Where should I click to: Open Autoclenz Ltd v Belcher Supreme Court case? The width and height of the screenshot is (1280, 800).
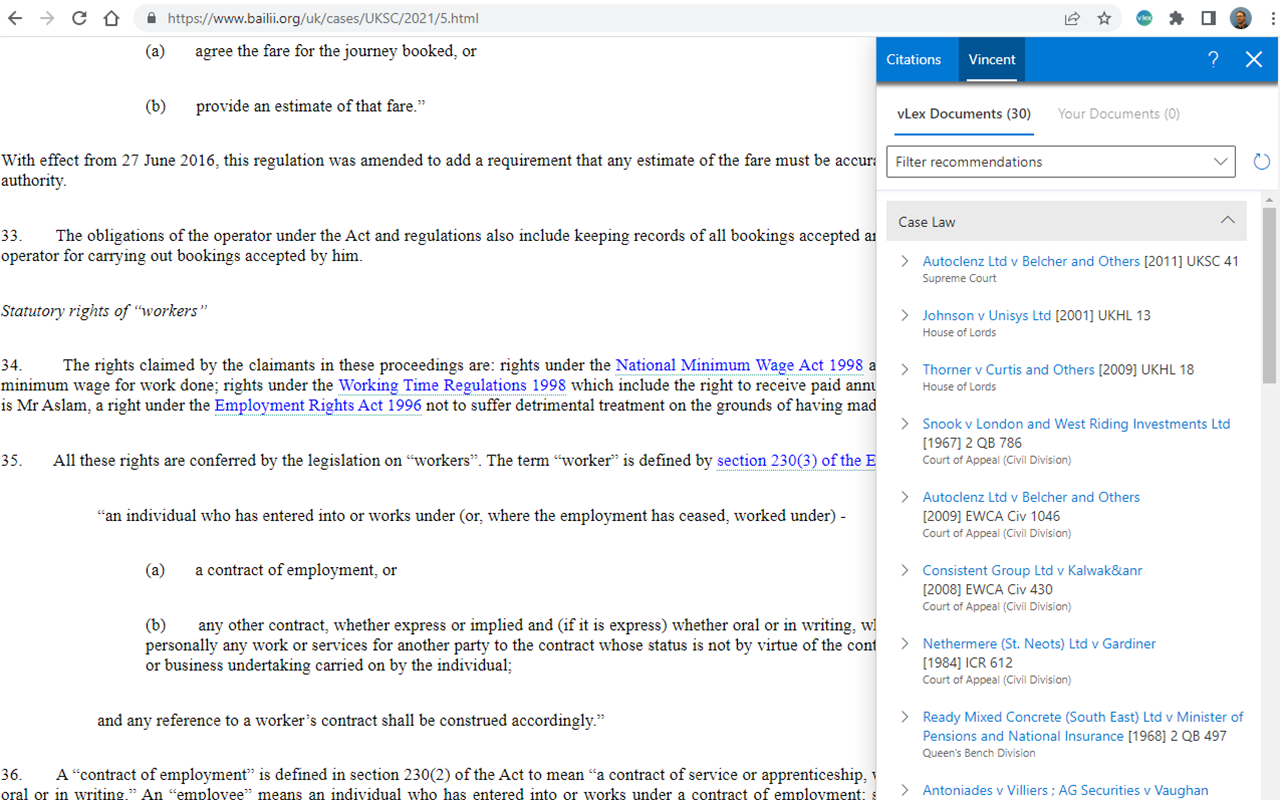[1031, 261]
